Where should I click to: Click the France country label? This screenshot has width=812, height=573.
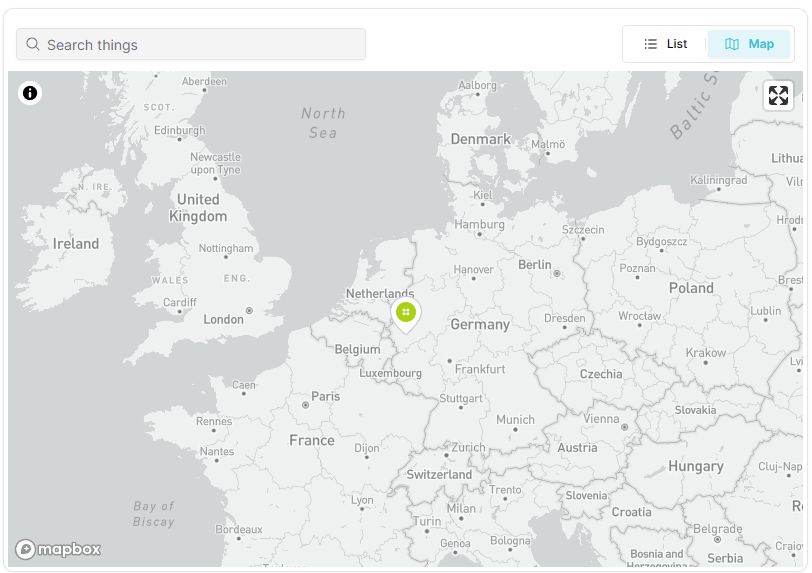(312, 440)
